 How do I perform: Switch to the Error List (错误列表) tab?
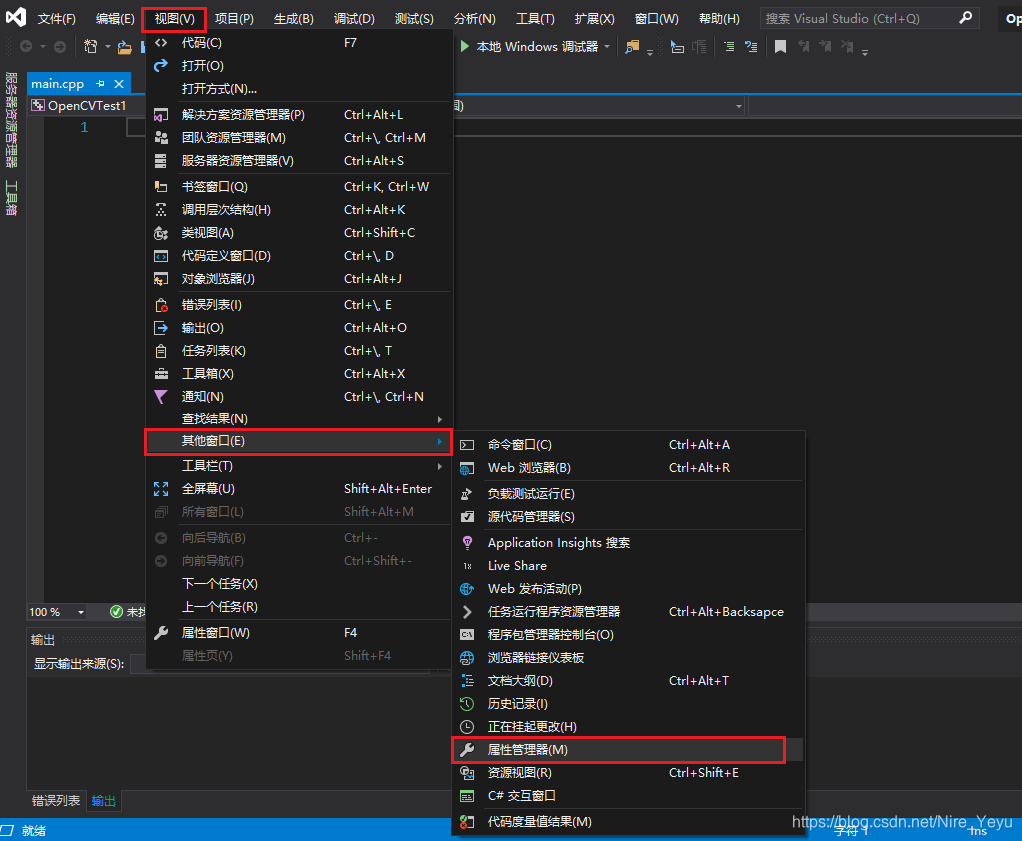(x=56, y=801)
